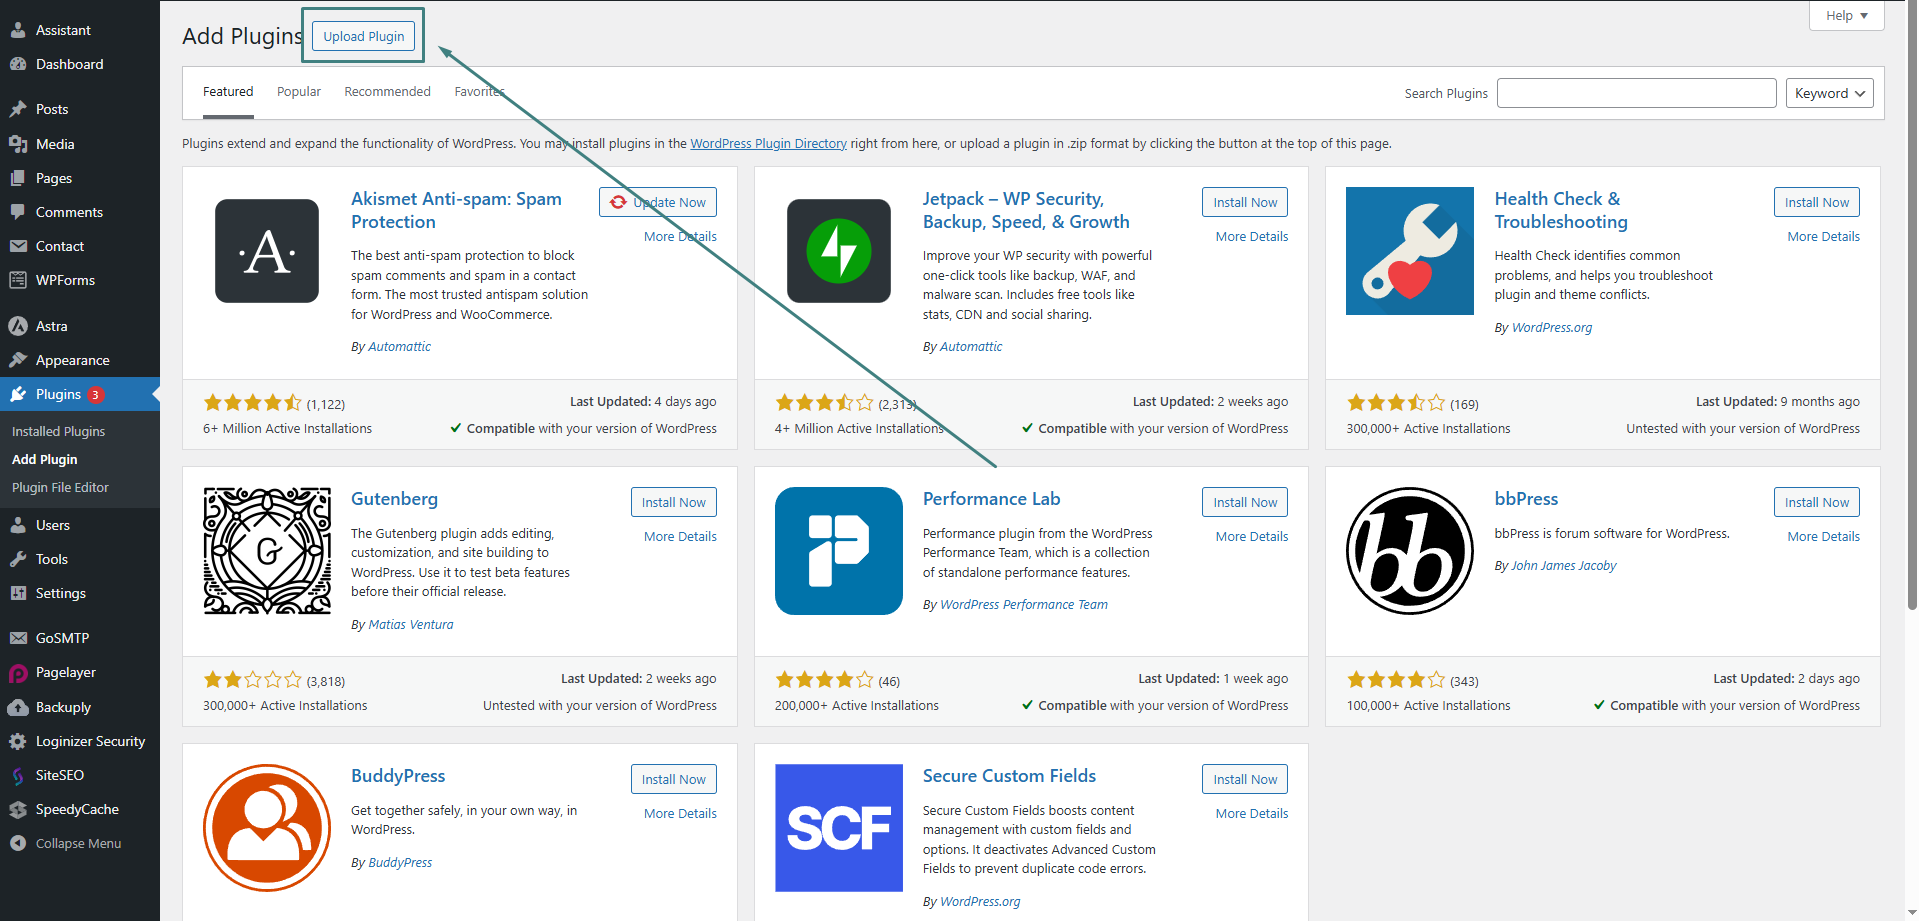Open the Performance Lab title link
The image size is (1919, 921).
pos(991,499)
